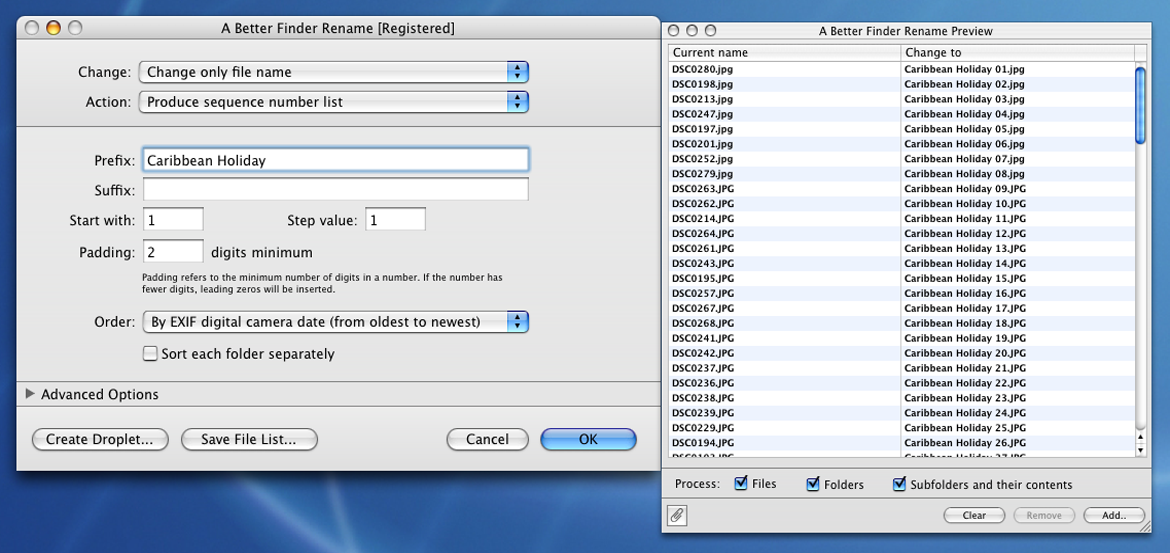This screenshot has height=553, width=1170.
Task: Select the DSC0252.jpg row
Action: tap(901, 159)
